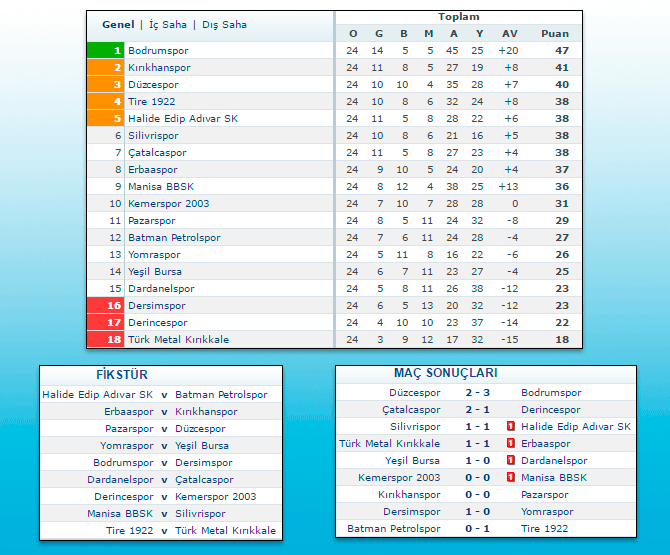Click orange position 5 badge in standings
The height and width of the screenshot is (555, 670).
pyautogui.click(x=105, y=118)
